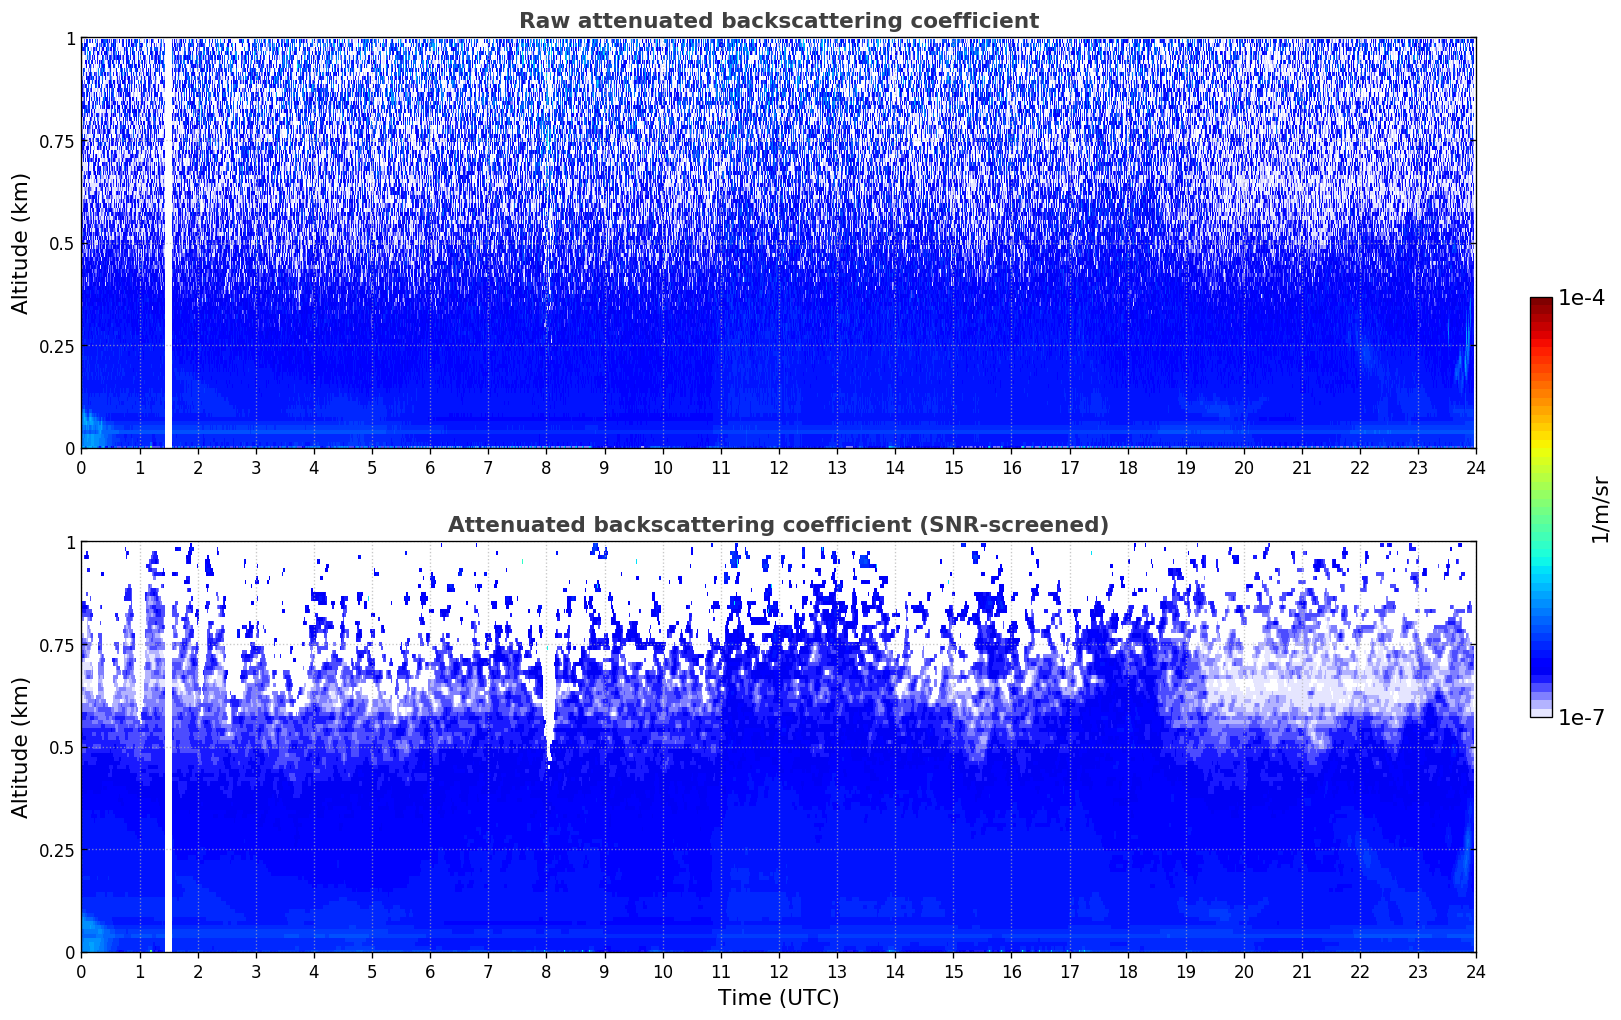The height and width of the screenshot is (1020, 1621).
Task: Click hour 15 tick under top plot
Action: (953, 467)
